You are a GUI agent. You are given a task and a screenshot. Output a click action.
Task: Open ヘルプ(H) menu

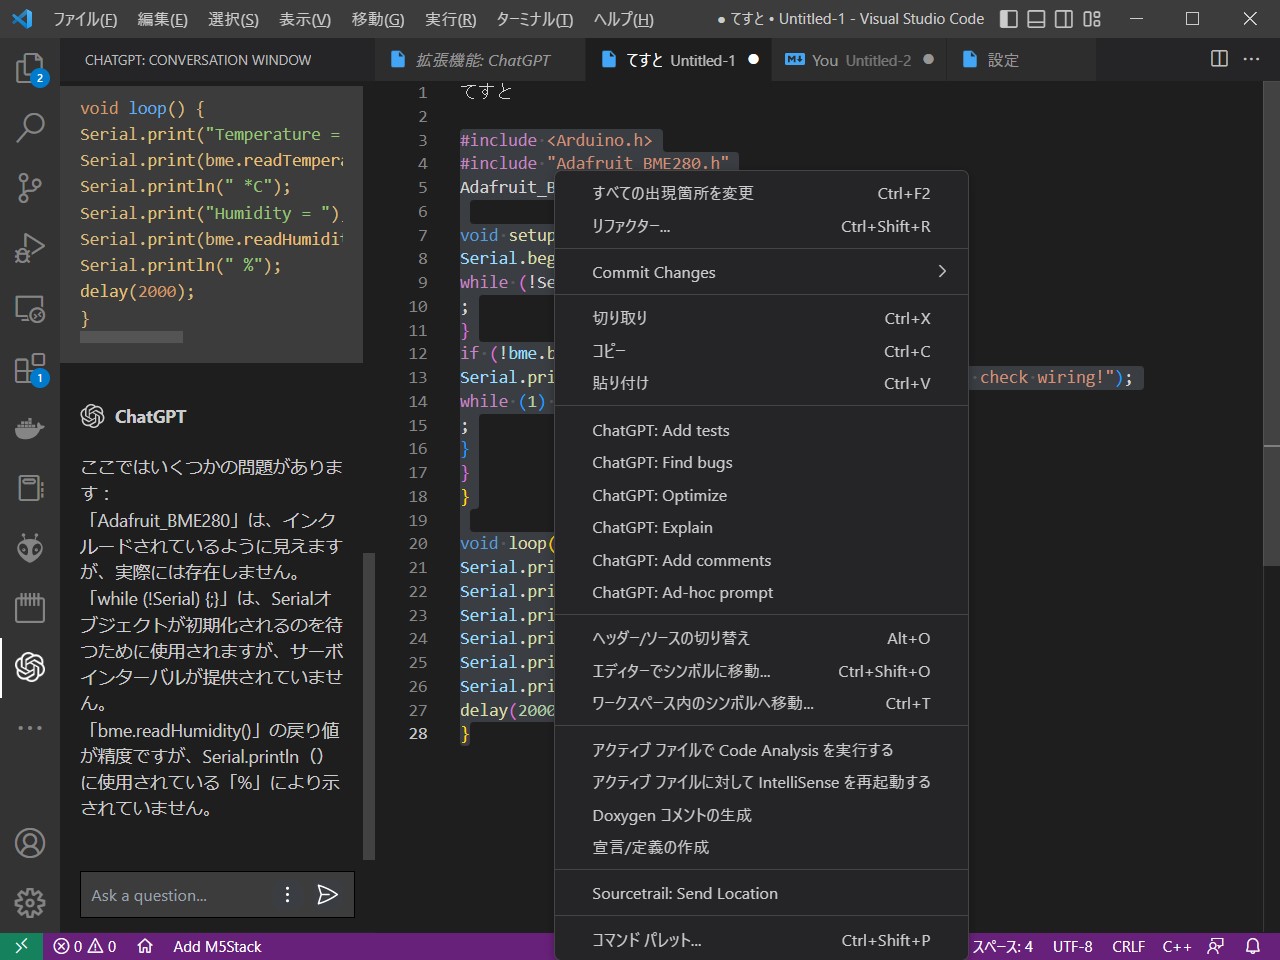pos(623,19)
